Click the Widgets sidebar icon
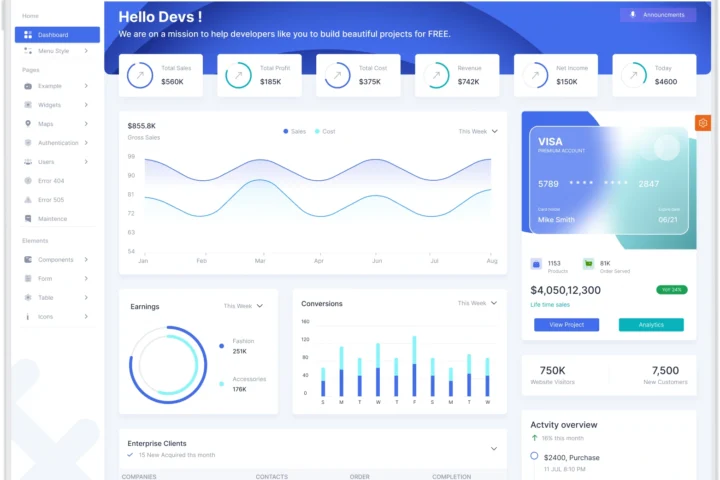 coord(27,105)
